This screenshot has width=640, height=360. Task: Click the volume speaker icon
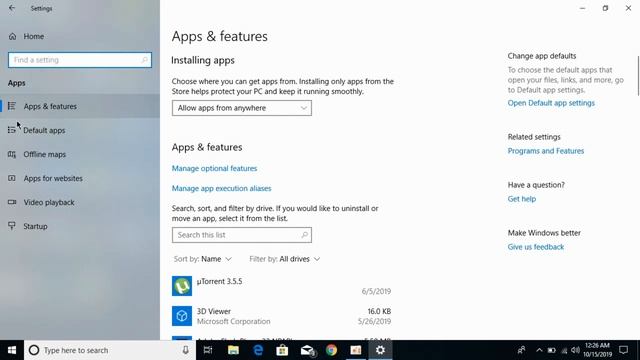coord(576,350)
